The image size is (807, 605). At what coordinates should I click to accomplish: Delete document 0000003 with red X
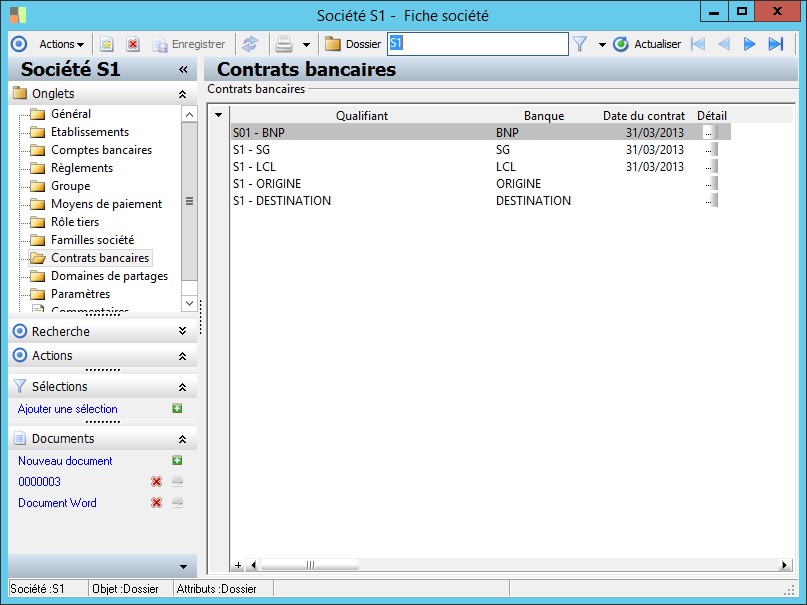[156, 482]
